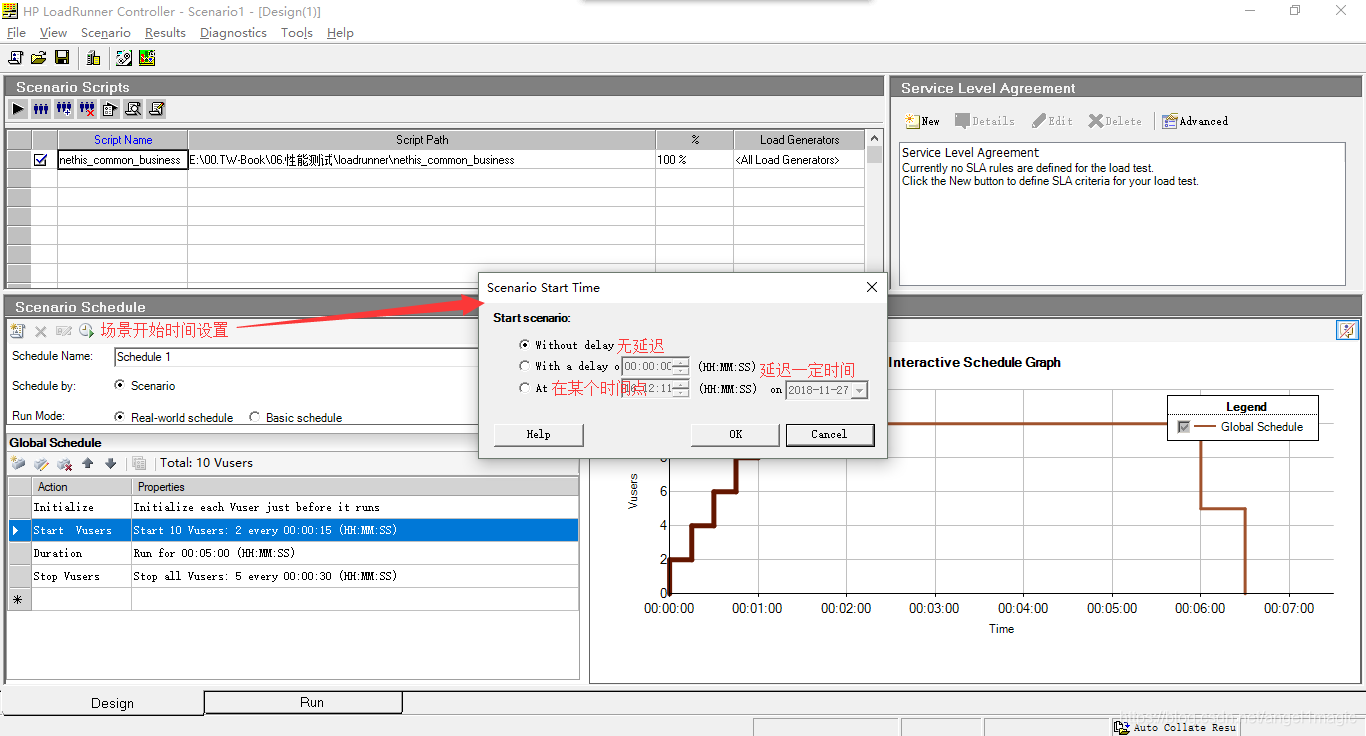Screen dimensions: 1366x736
Task: Click the delay time spinner arrows
Action: [681, 366]
